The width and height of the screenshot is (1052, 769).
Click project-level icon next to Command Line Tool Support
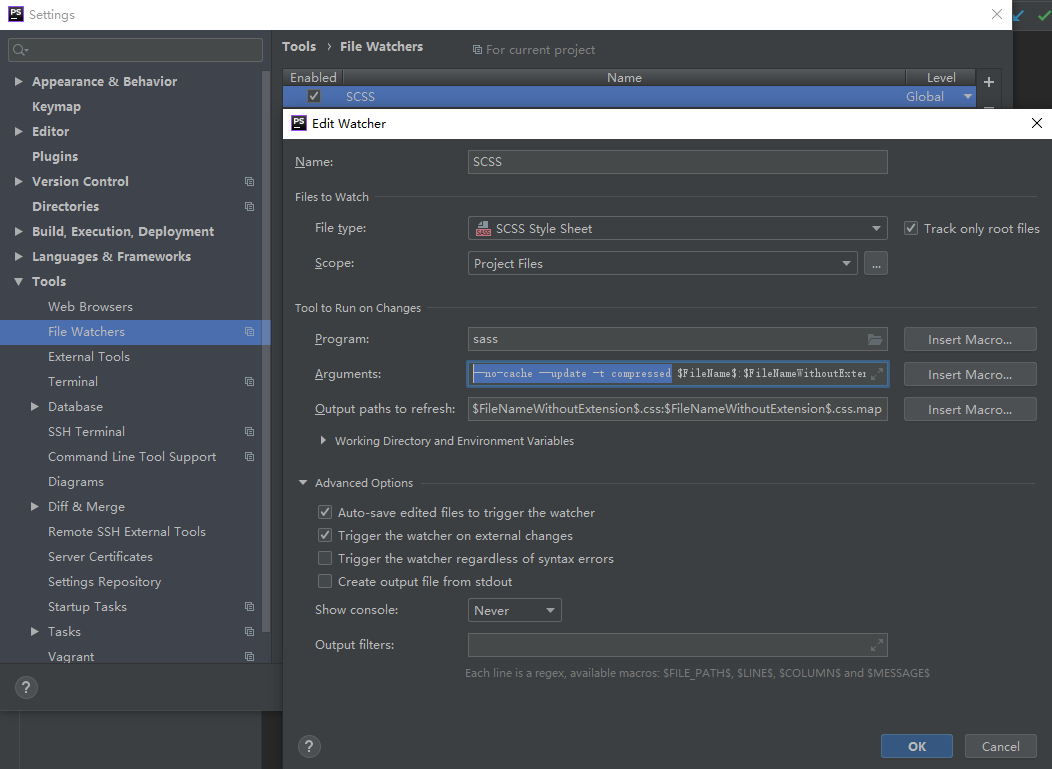pos(250,457)
